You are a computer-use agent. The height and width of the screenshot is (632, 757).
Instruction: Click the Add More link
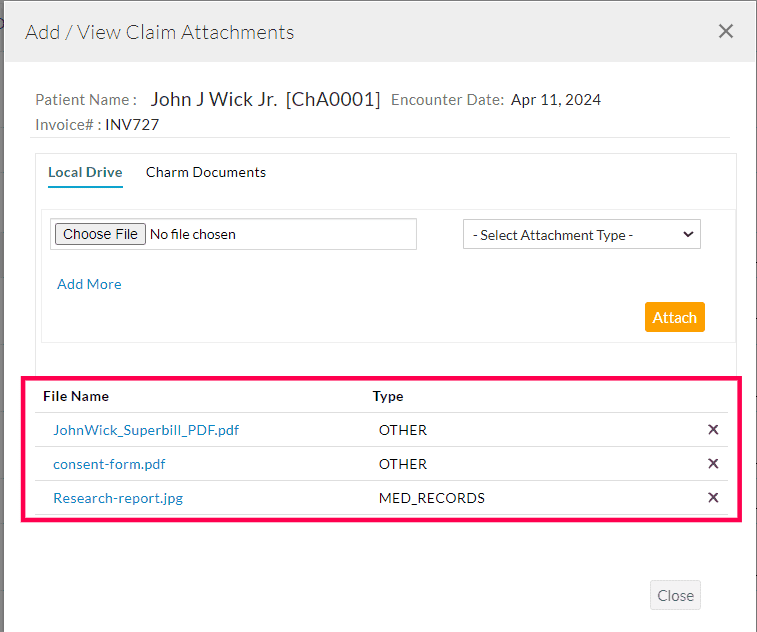click(x=89, y=284)
